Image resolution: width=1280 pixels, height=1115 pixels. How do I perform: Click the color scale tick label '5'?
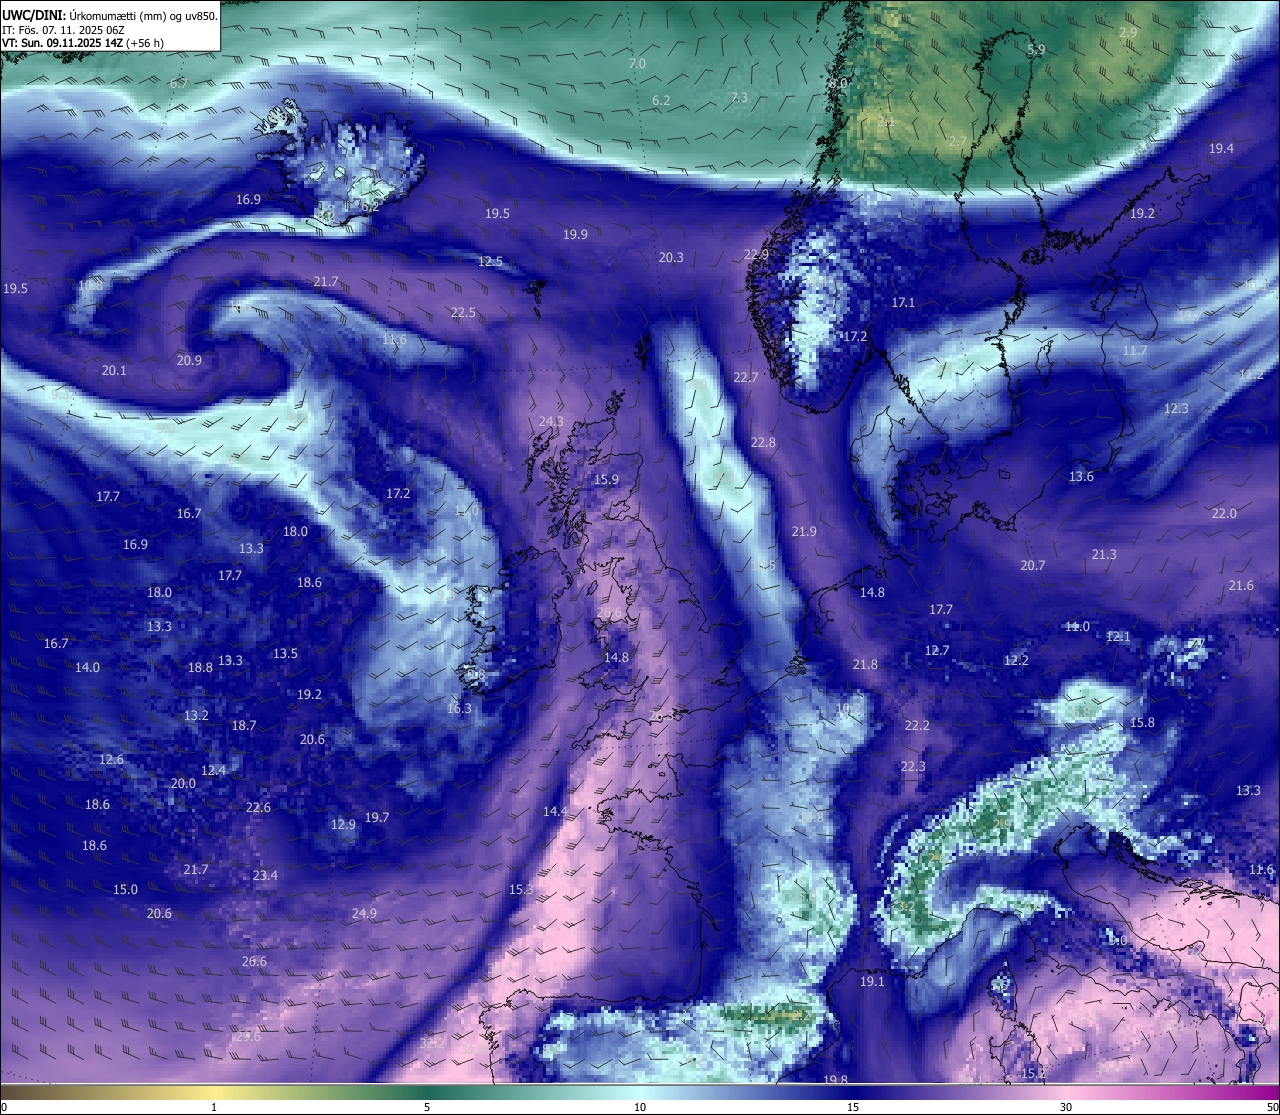pyautogui.click(x=427, y=1107)
